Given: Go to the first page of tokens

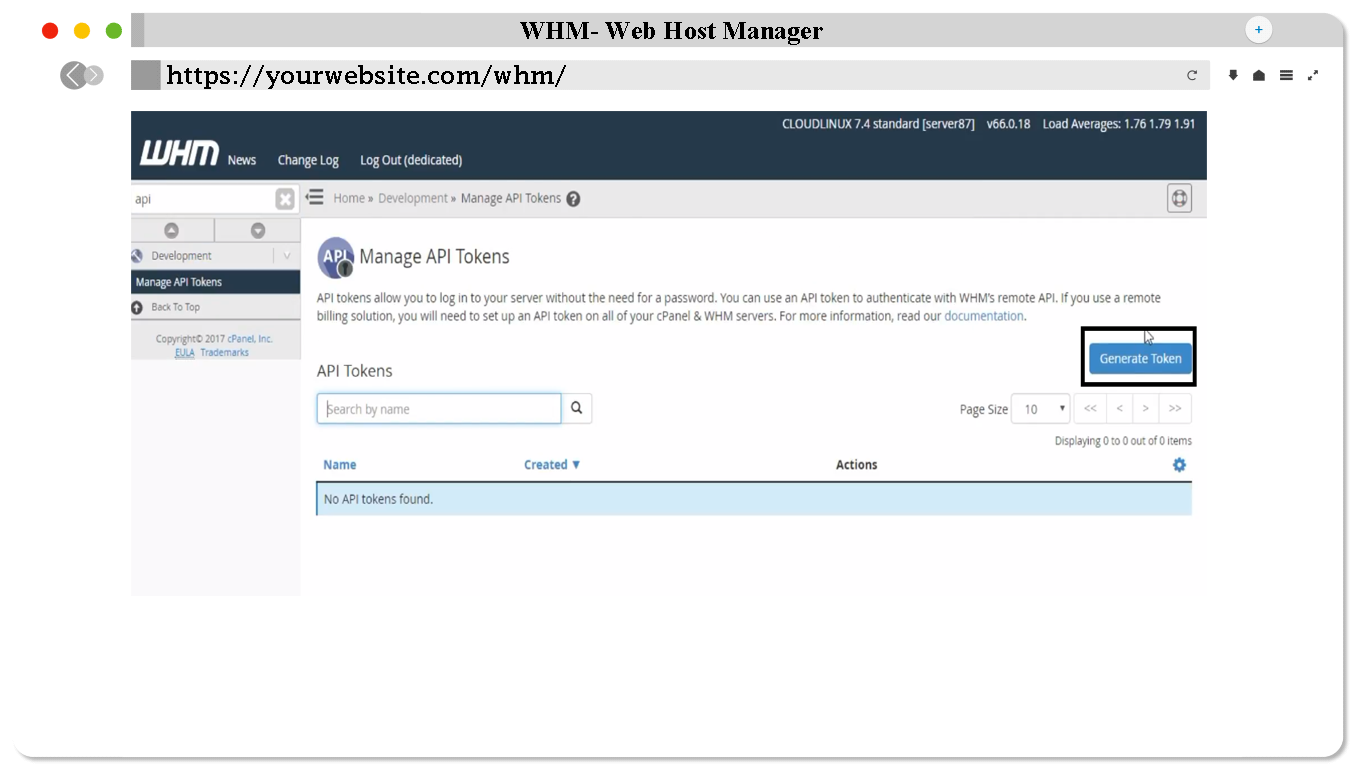Looking at the screenshot, I should click(x=1090, y=408).
